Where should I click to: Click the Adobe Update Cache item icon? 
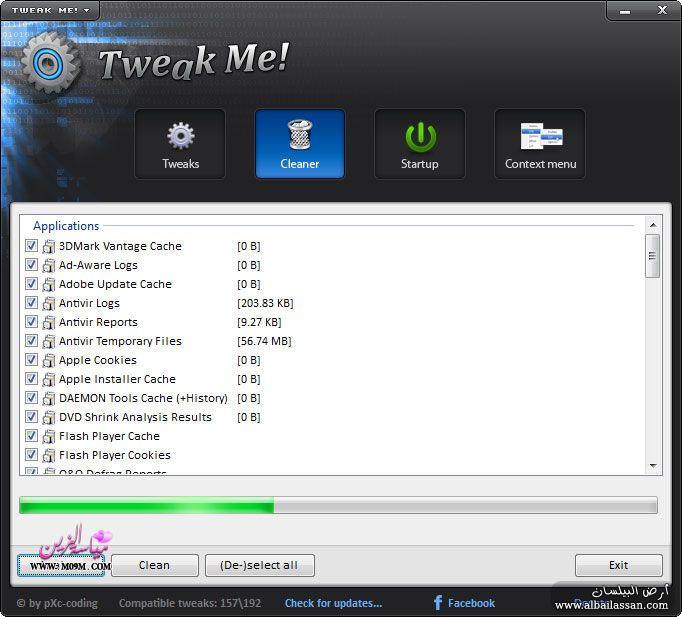pos(49,284)
